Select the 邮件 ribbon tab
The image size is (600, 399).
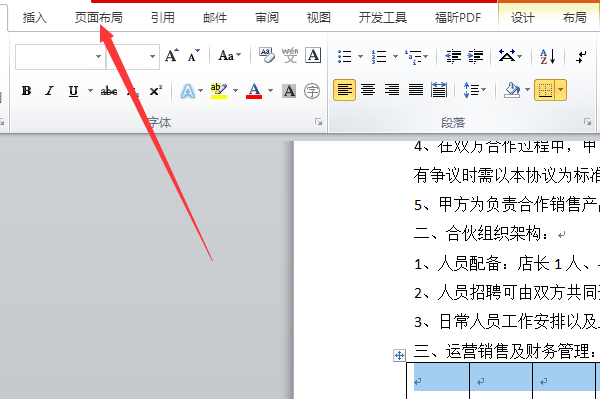(215, 18)
